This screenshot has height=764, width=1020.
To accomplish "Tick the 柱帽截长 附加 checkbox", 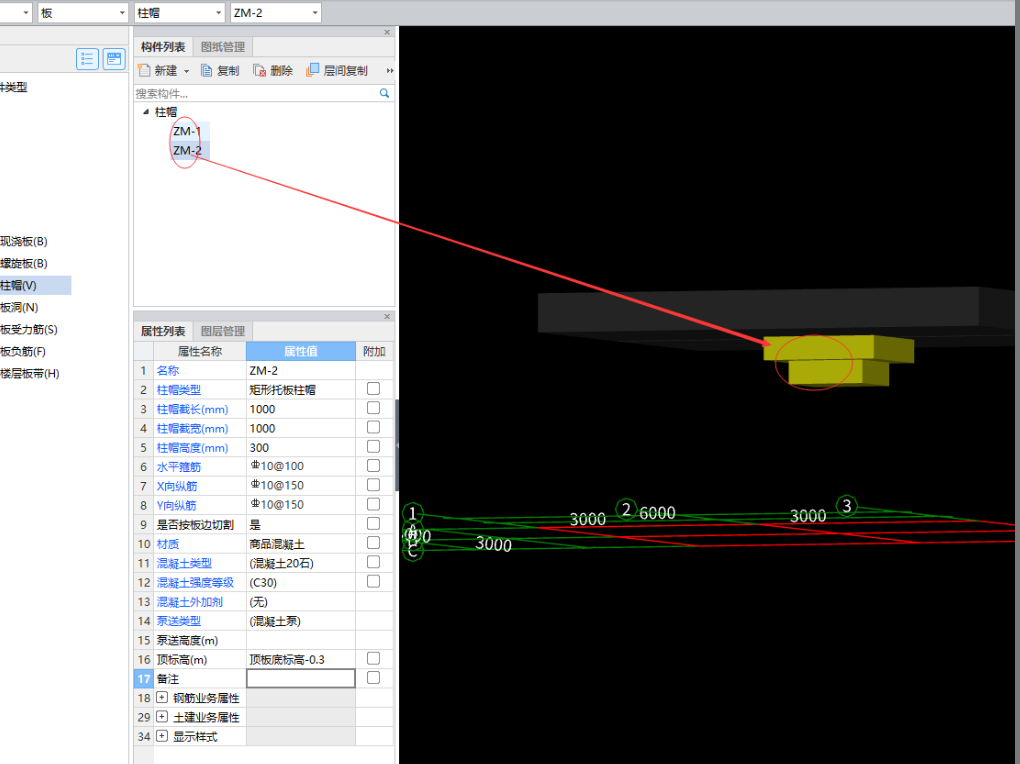I will pos(373,408).
